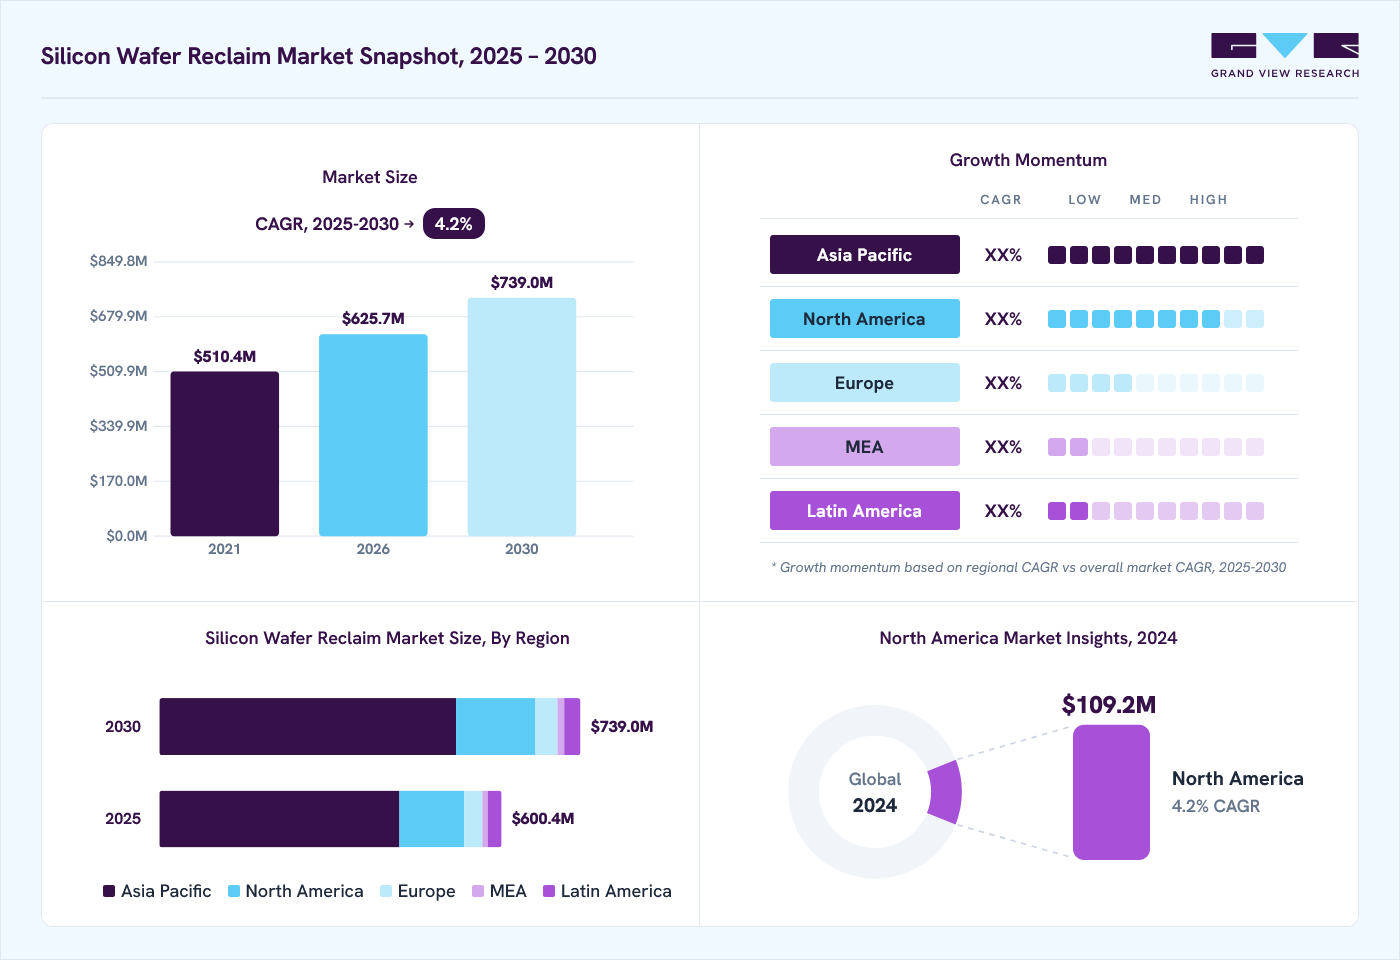
Task: Click the Global 2024 donut center label
Action: pyautogui.click(x=875, y=792)
